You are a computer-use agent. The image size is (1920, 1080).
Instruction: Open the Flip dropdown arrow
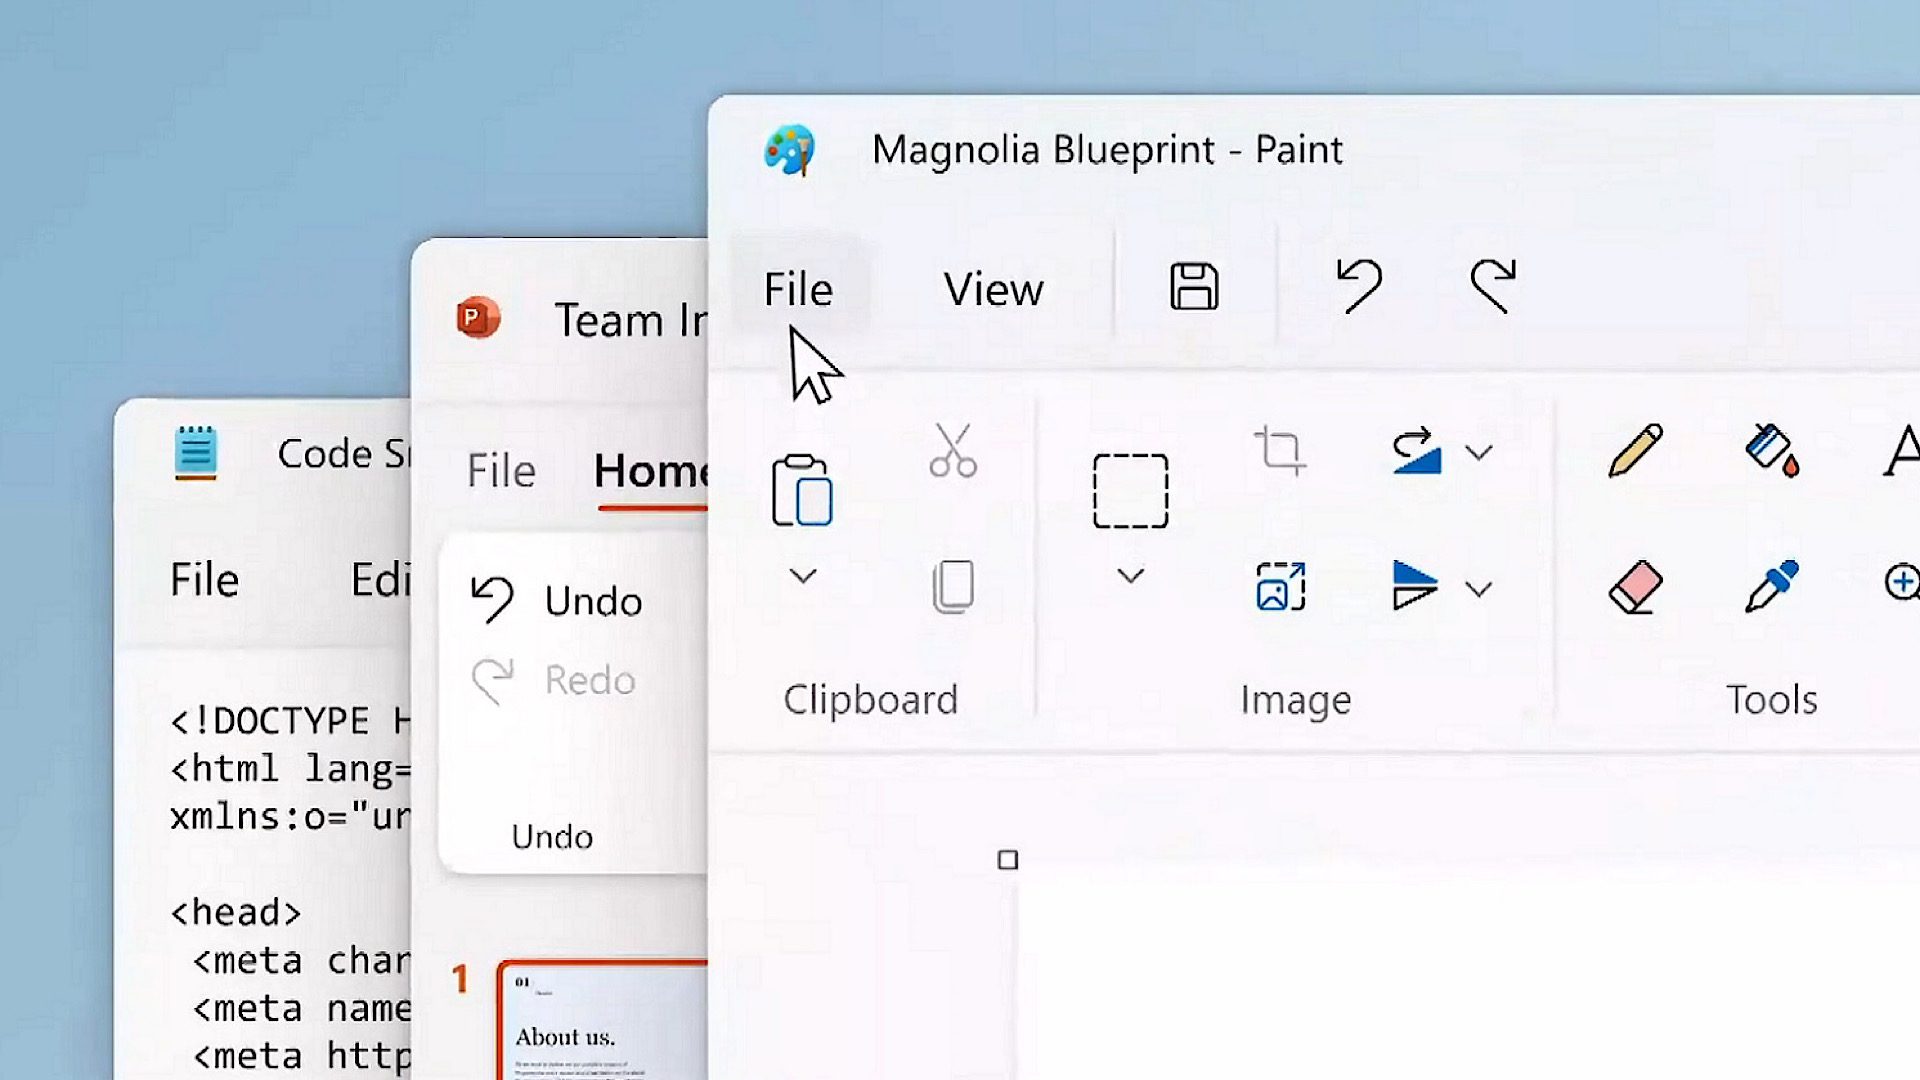click(x=1479, y=589)
